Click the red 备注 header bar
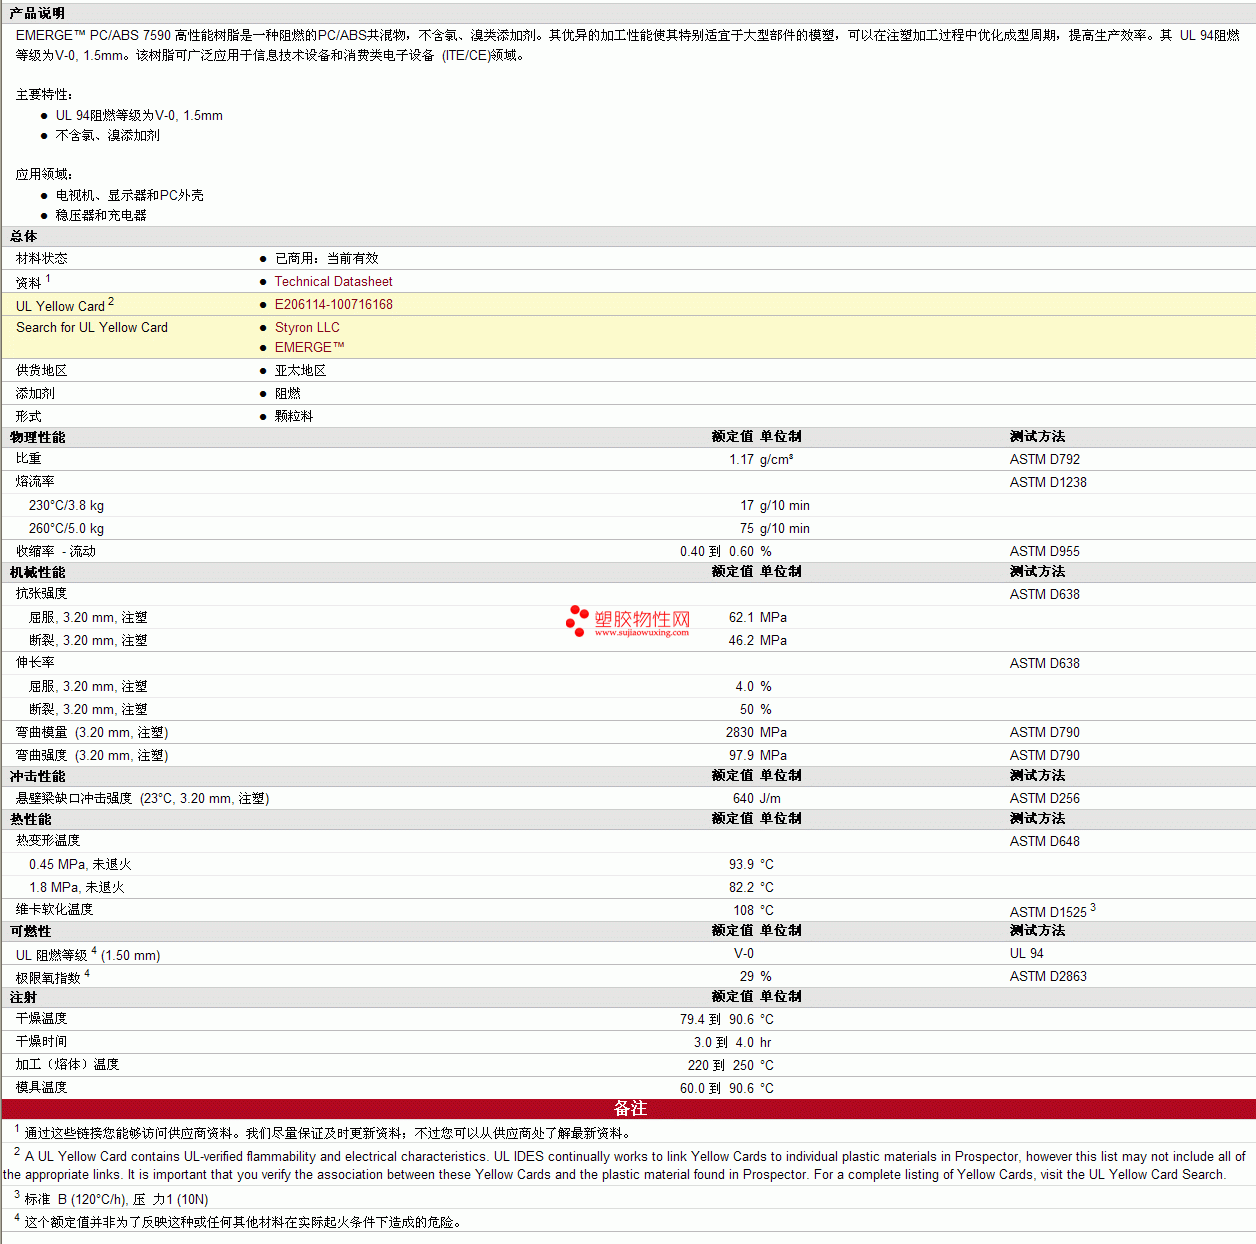This screenshot has width=1256, height=1244. pyautogui.click(x=629, y=1109)
